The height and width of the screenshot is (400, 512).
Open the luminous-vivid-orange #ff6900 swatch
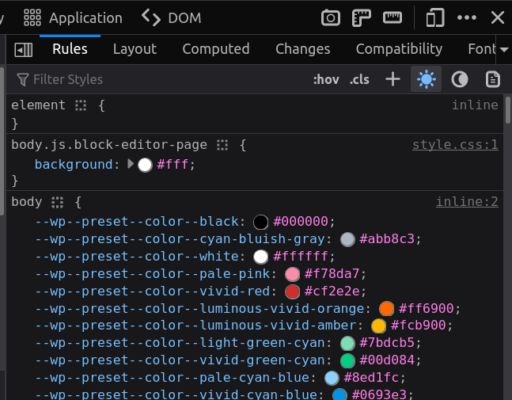[x=387, y=309]
